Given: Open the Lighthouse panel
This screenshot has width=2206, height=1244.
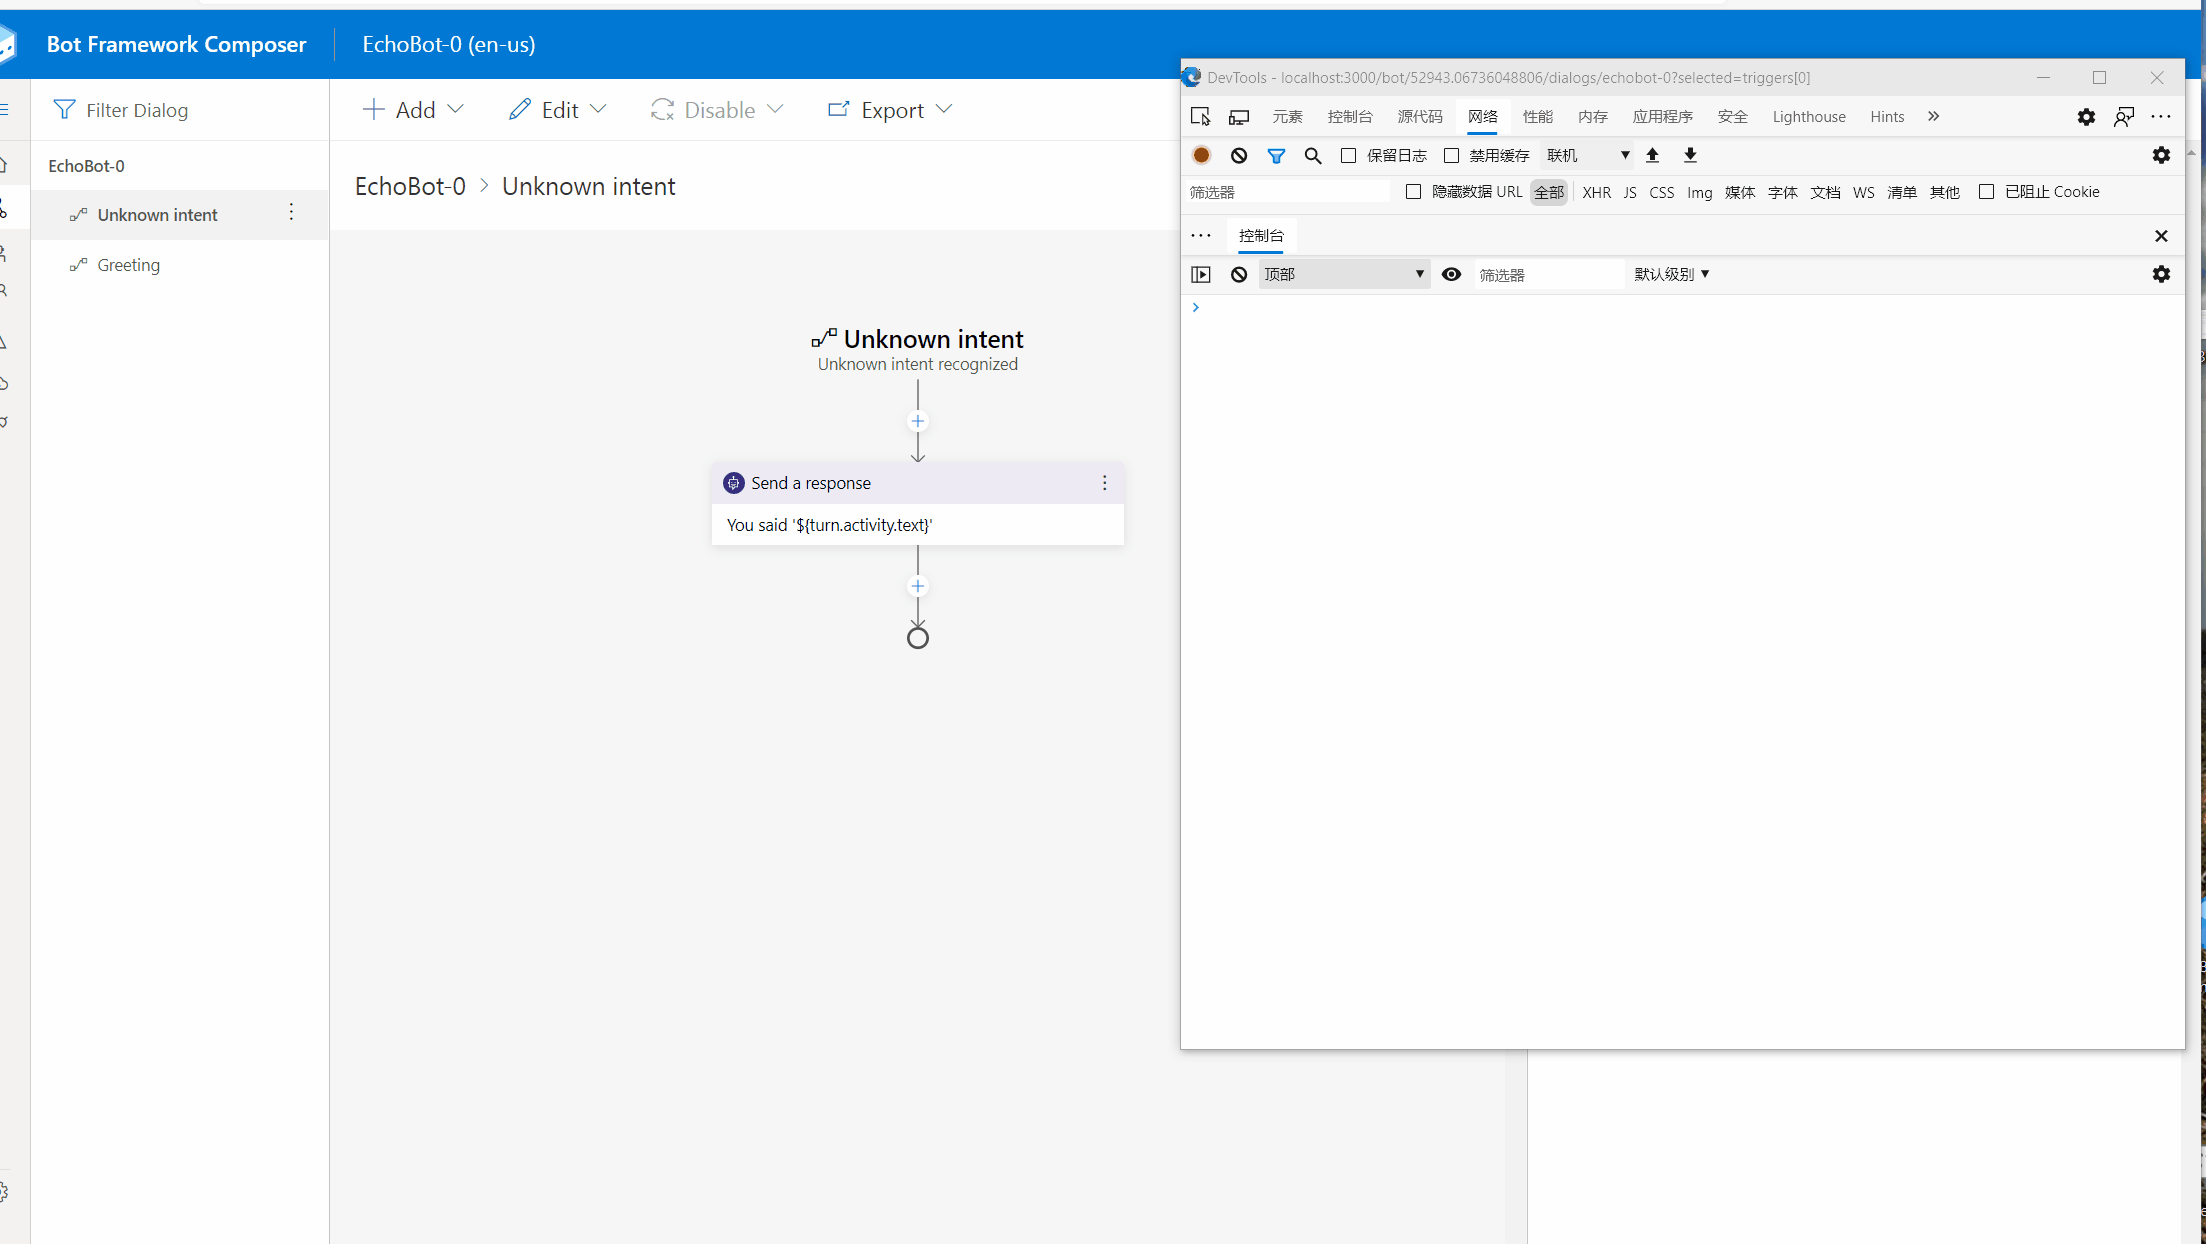Looking at the screenshot, I should click(1808, 116).
